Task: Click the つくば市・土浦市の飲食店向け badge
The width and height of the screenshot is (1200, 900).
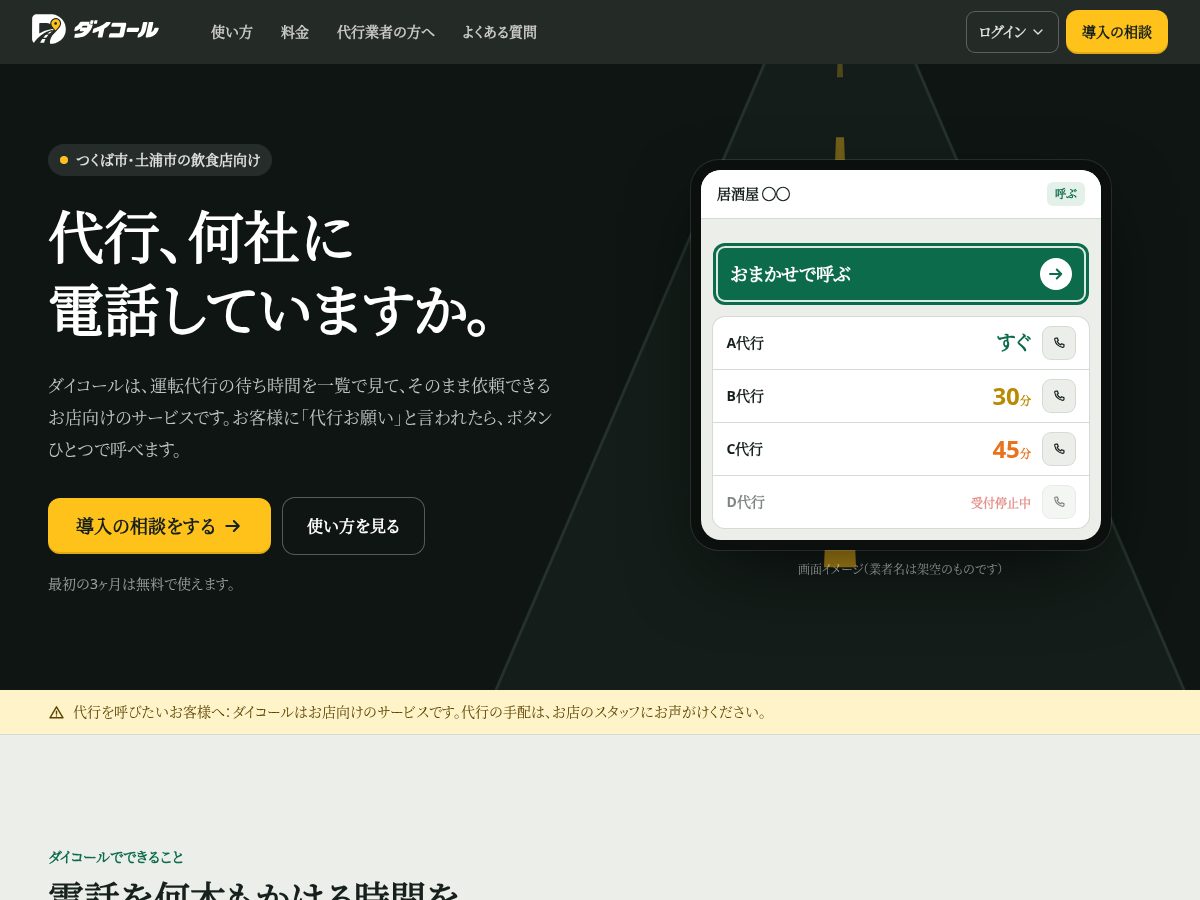Action: [160, 160]
